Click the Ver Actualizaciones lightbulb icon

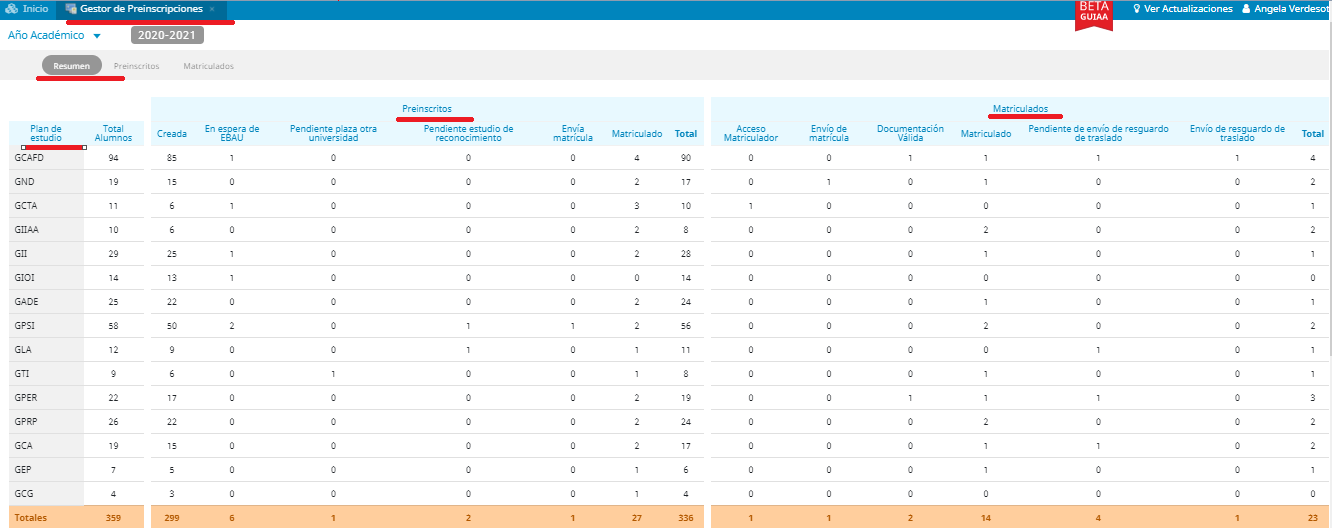[1137, 9]
